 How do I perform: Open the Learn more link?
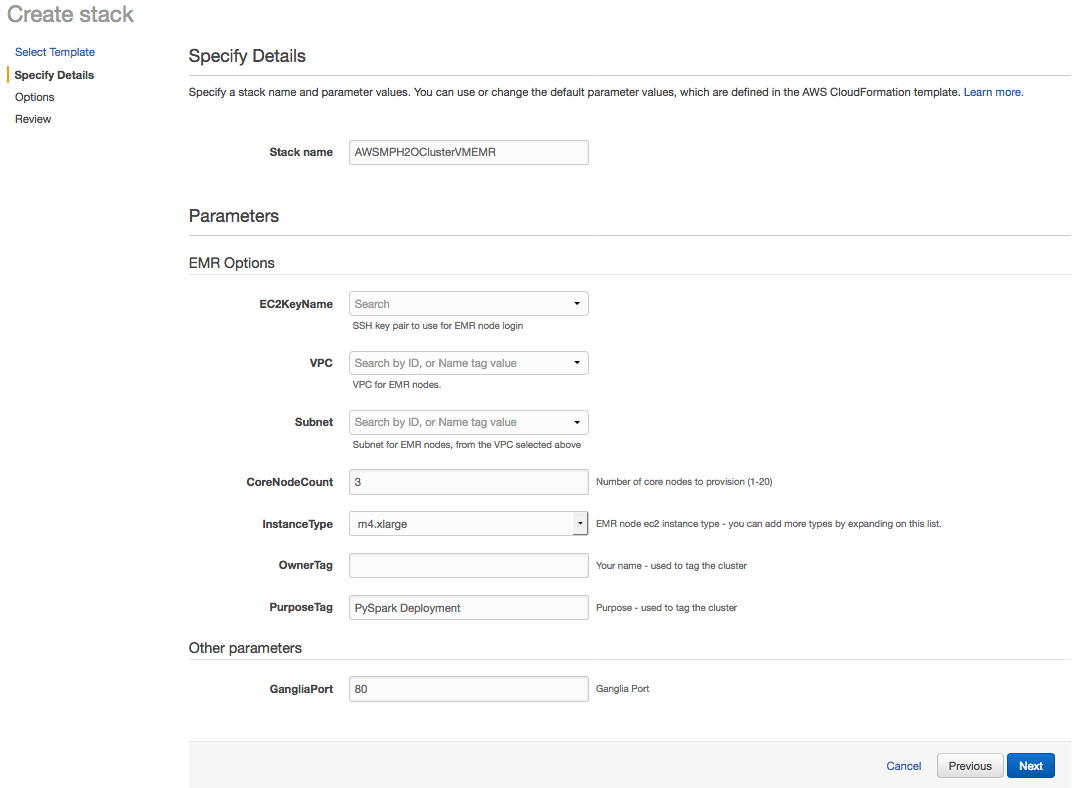(991, 91)
